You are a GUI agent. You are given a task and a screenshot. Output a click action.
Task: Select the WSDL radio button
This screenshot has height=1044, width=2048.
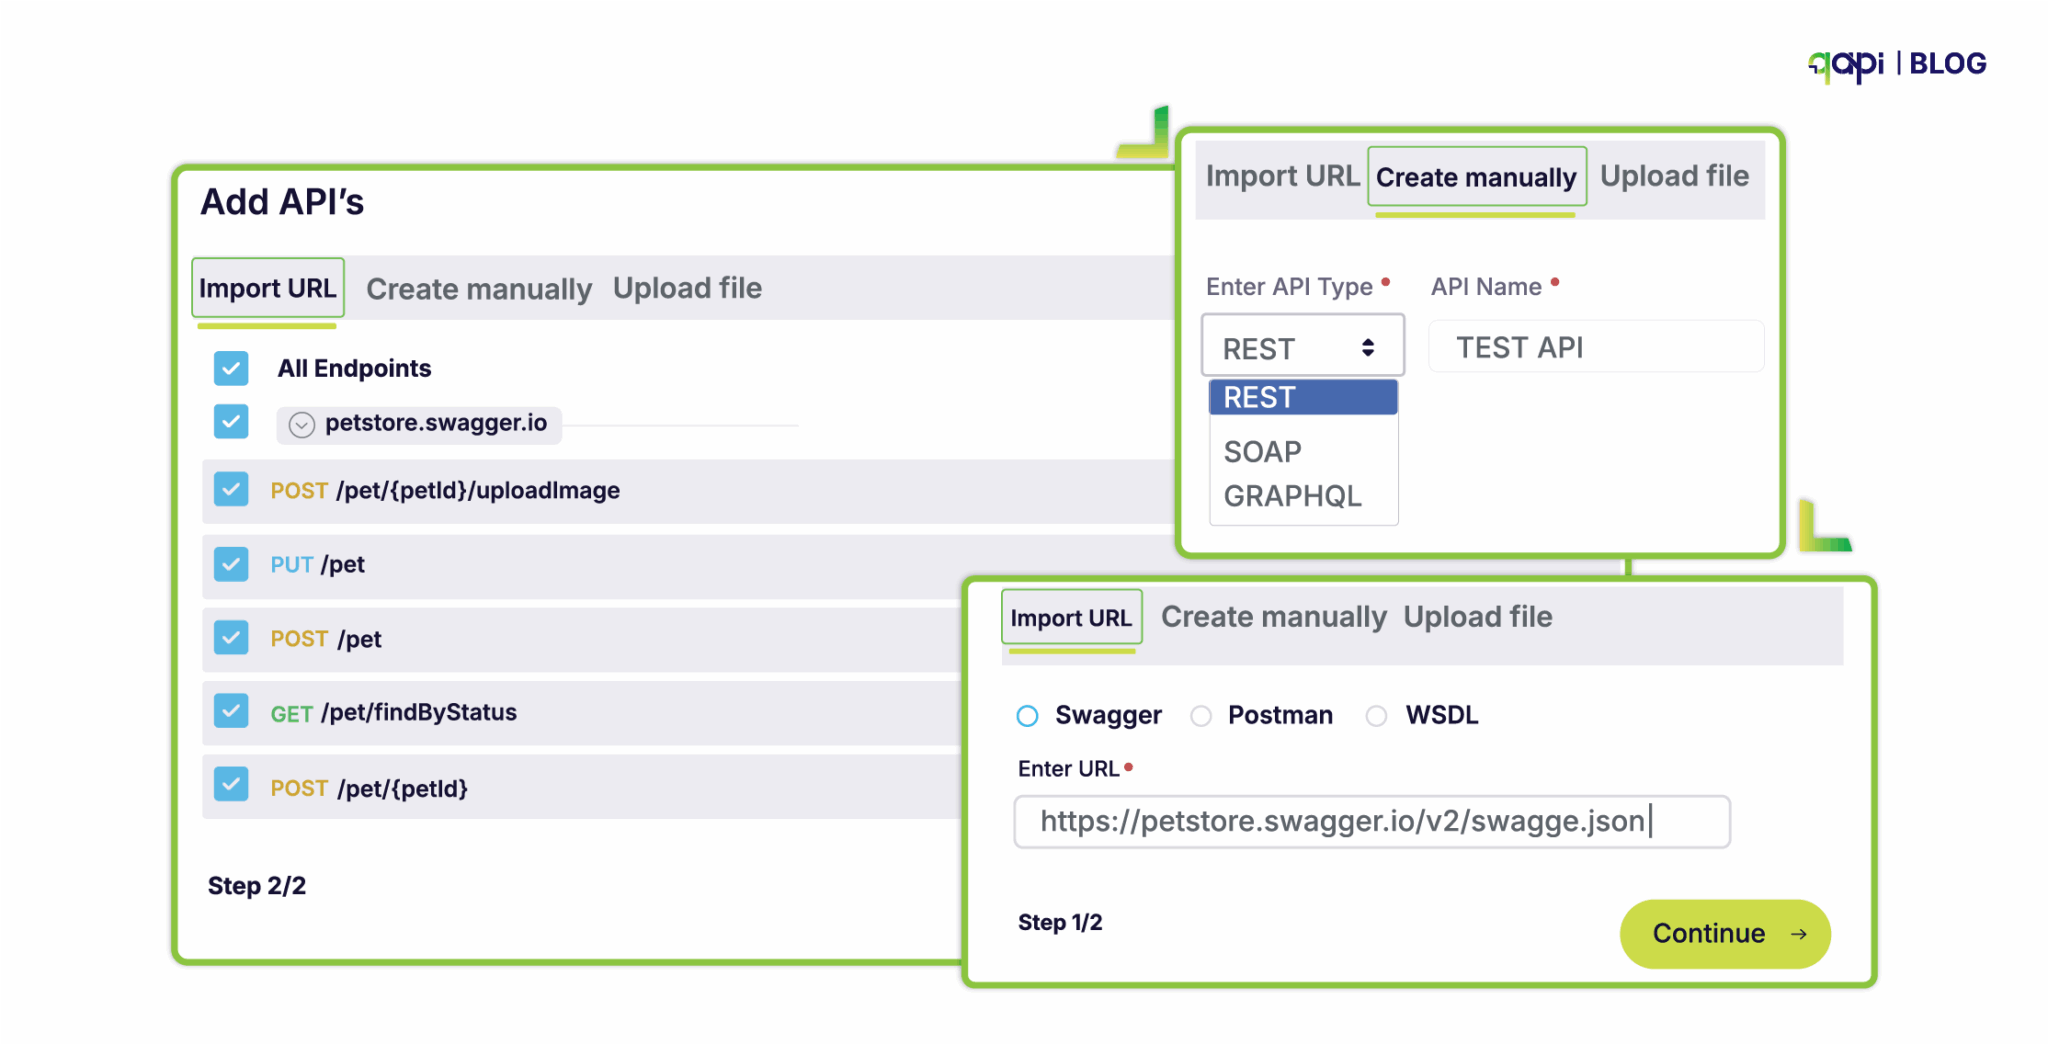[x=1376, y=715]
